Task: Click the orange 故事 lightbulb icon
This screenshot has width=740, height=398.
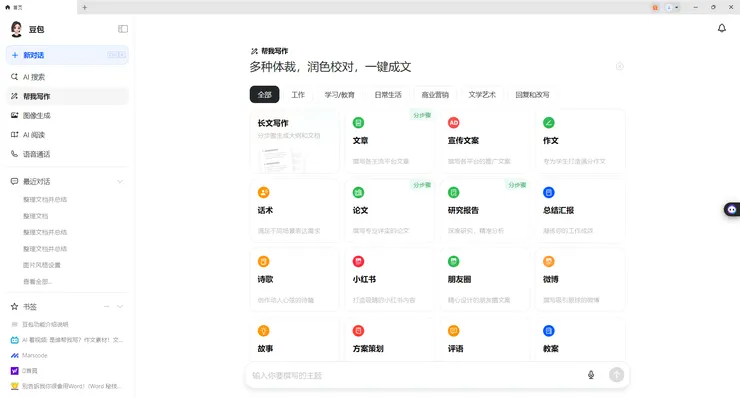Action: pyautogui.click(x=263, y=330)
